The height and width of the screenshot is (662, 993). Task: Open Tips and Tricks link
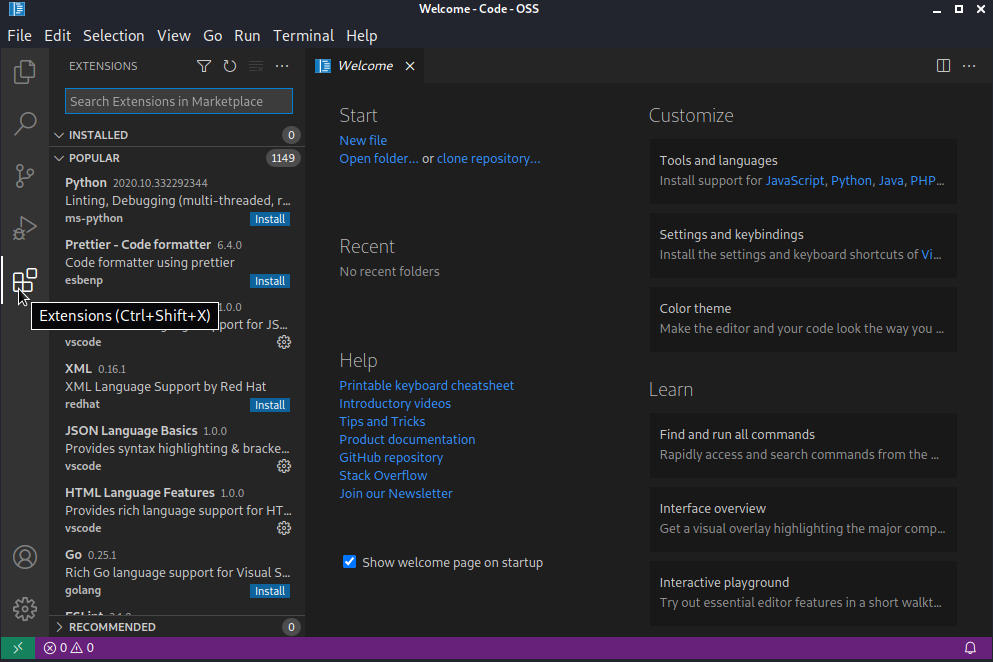click(382, 421)
